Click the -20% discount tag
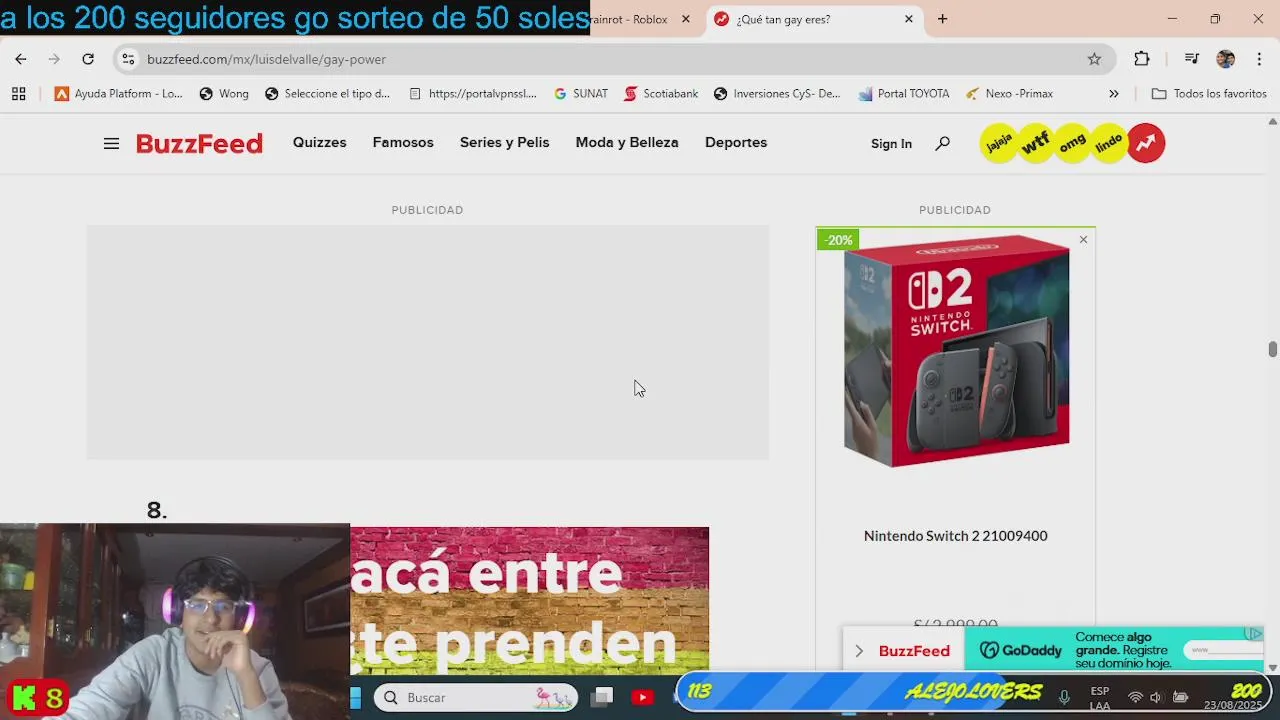This screenshot has width=1280, height=720. [x=838, y=240]
